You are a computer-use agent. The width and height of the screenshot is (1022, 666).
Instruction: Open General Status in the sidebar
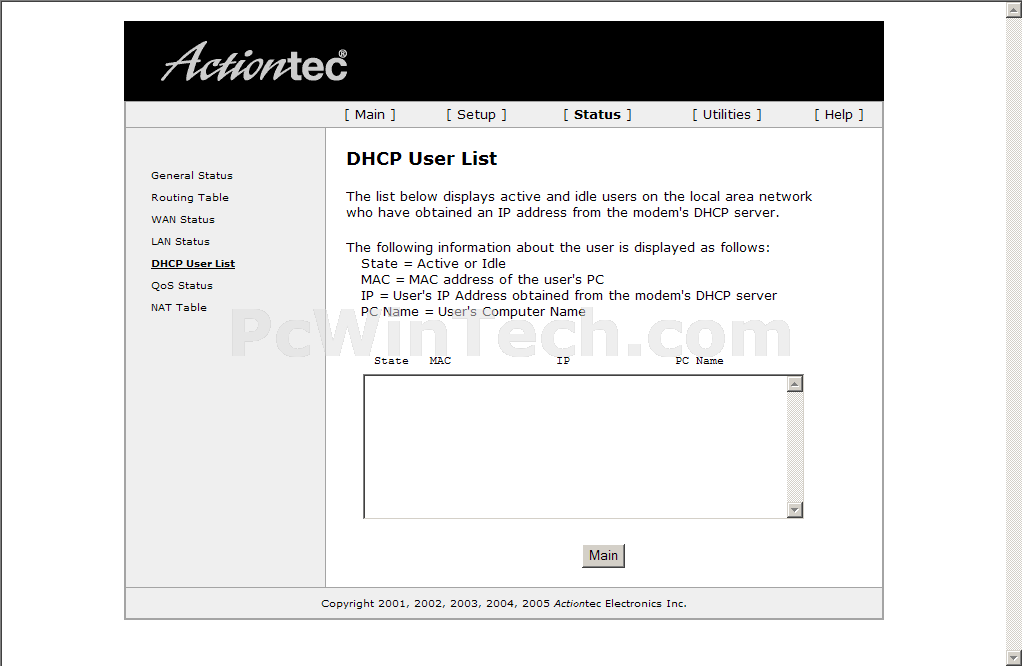point(192,175)
